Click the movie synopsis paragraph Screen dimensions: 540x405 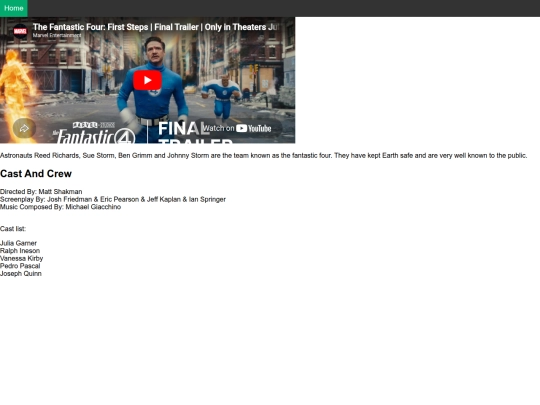point(263,156)
